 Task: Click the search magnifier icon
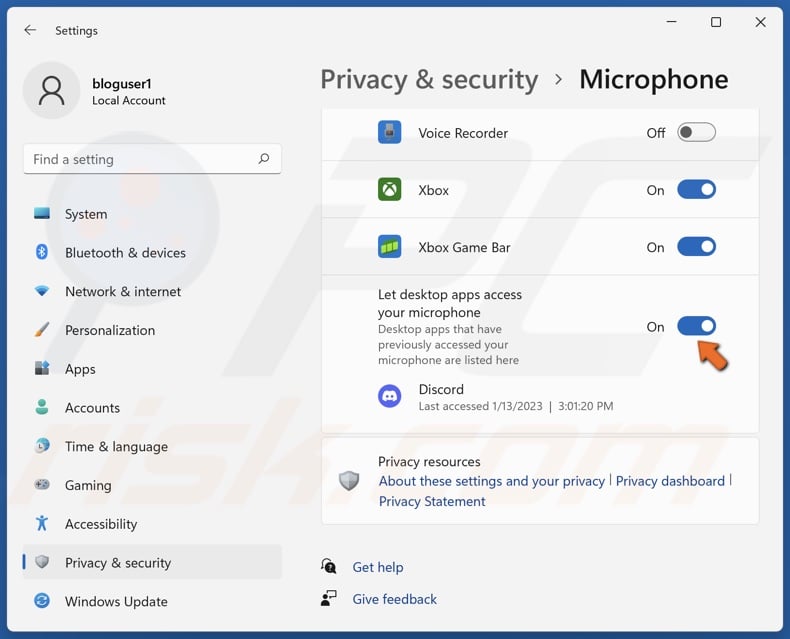click(x=264, y=159)
